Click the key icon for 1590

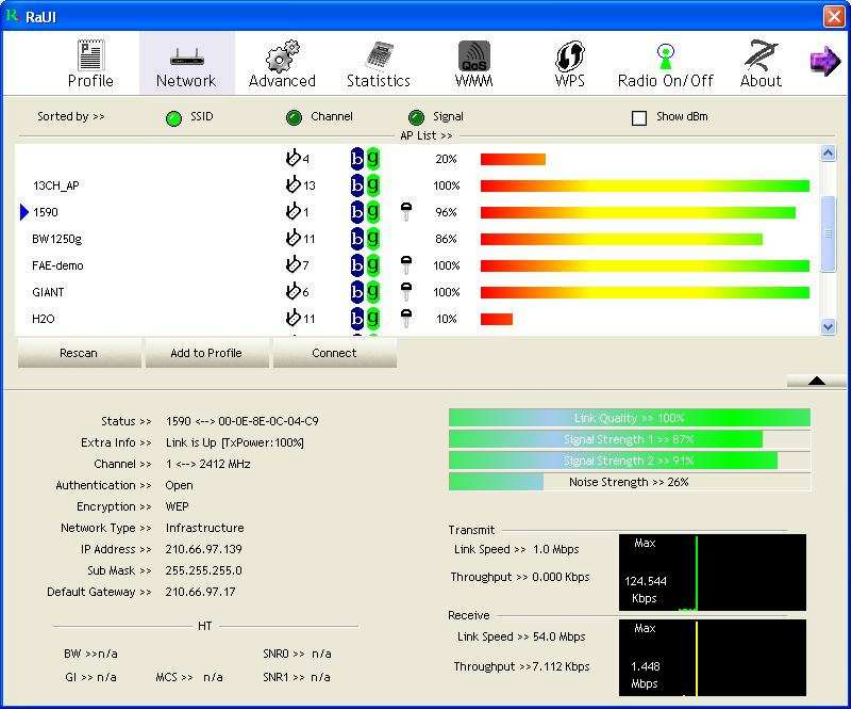(x=406, y=212)
